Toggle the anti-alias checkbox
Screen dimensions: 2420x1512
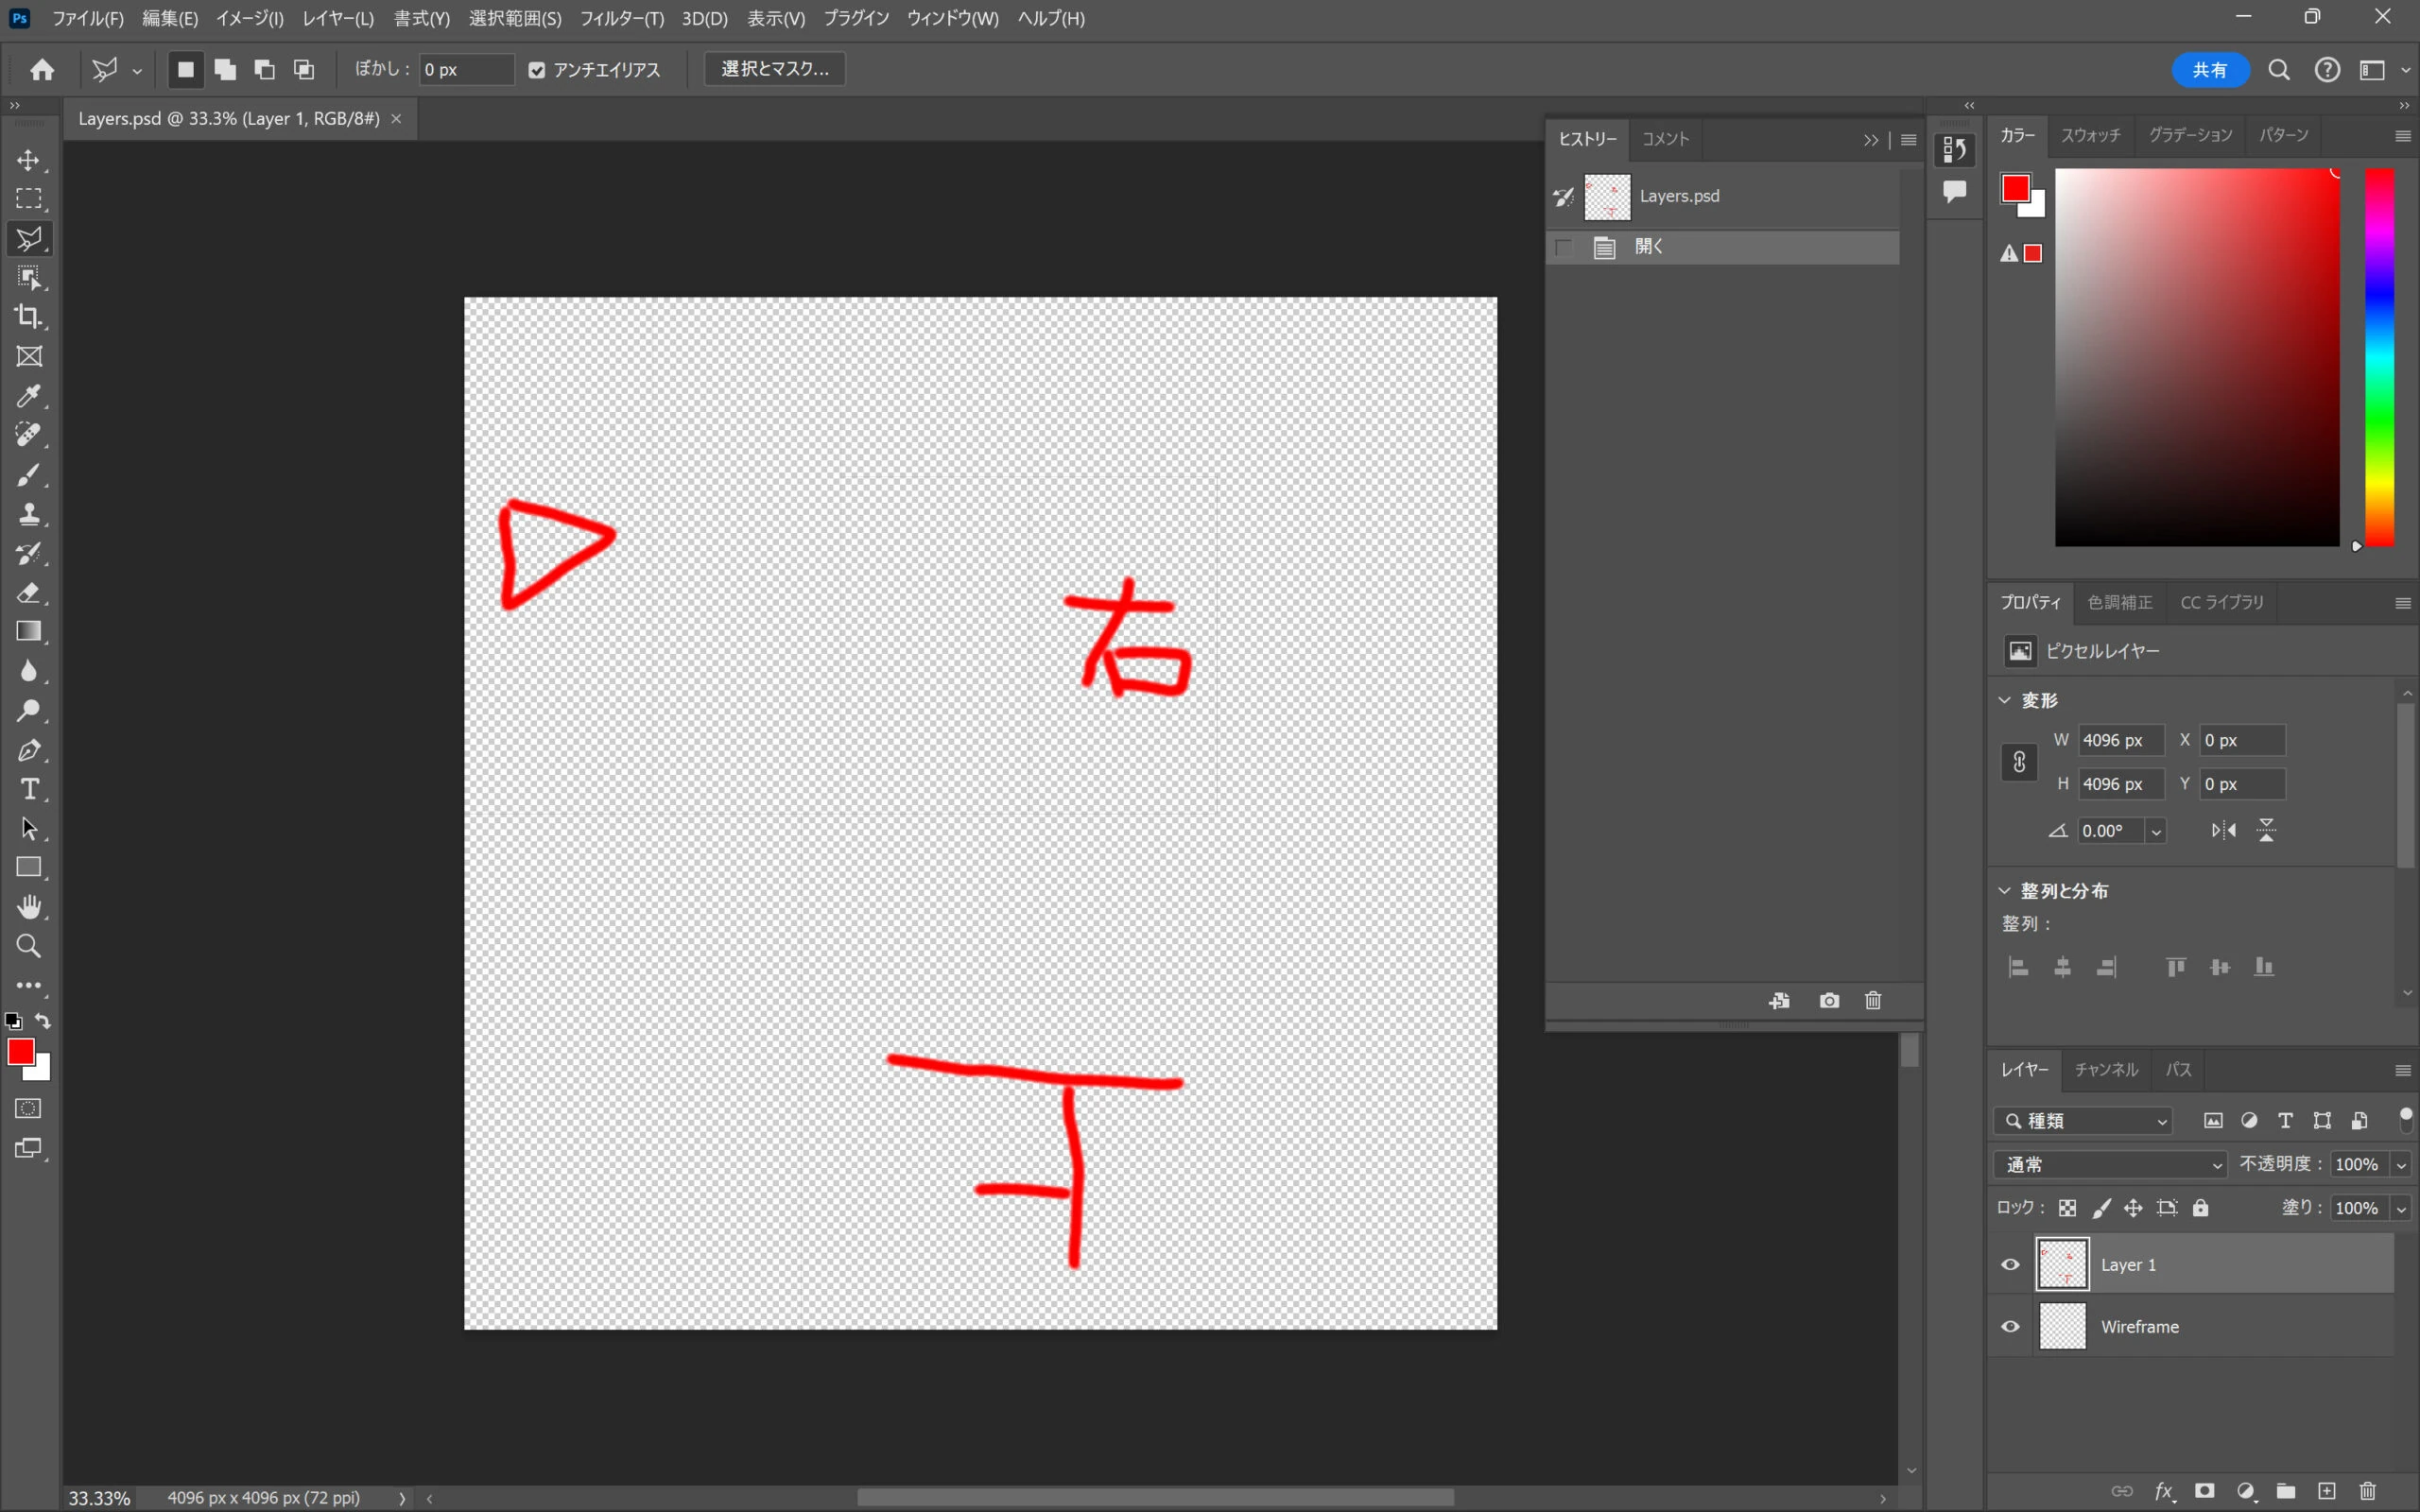pos(537,70)
